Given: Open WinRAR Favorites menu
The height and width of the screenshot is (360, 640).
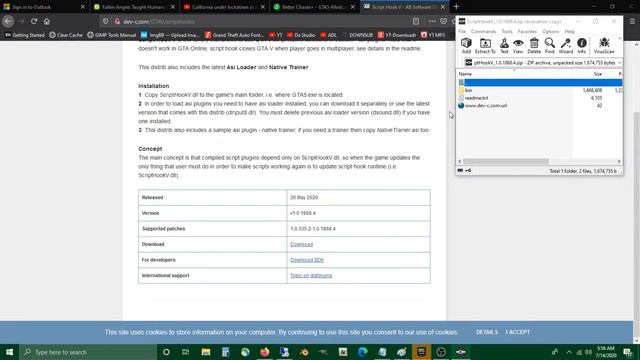Looking at the screenshot, I should click(527, 31).
